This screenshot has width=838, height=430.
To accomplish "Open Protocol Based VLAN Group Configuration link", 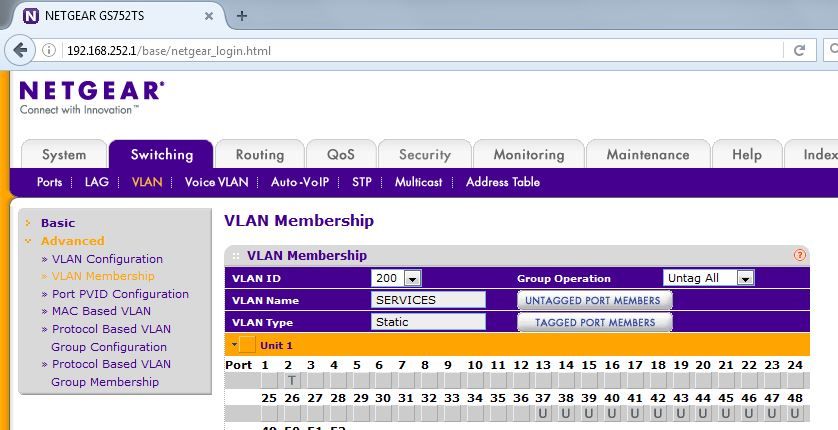I will pos(111,338).
